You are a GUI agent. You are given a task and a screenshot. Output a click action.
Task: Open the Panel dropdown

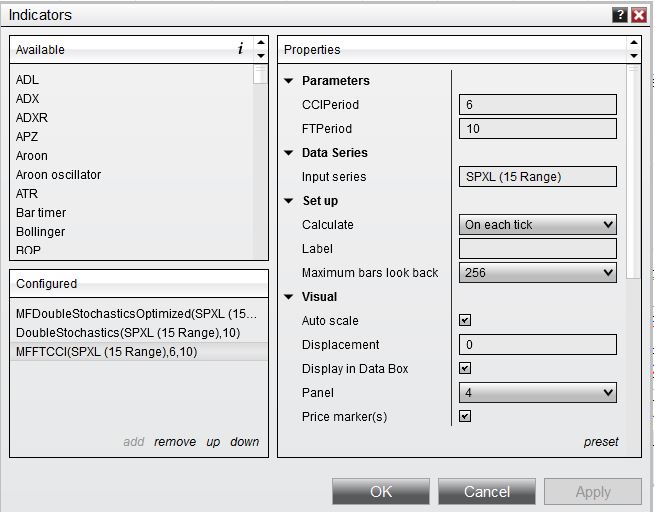click(538, 393)
